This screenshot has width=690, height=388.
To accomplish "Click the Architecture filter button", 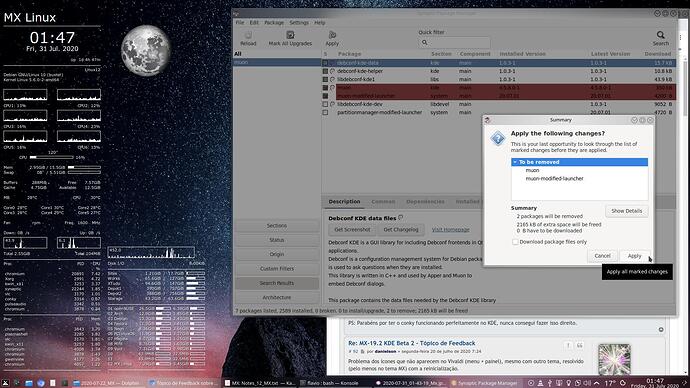I will 276,298.
